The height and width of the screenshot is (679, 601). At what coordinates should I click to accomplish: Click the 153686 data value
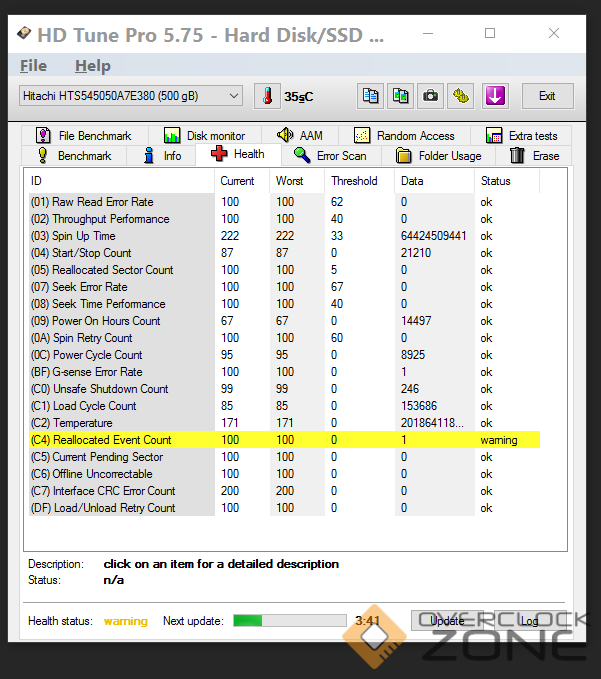[x=419, y=406]
